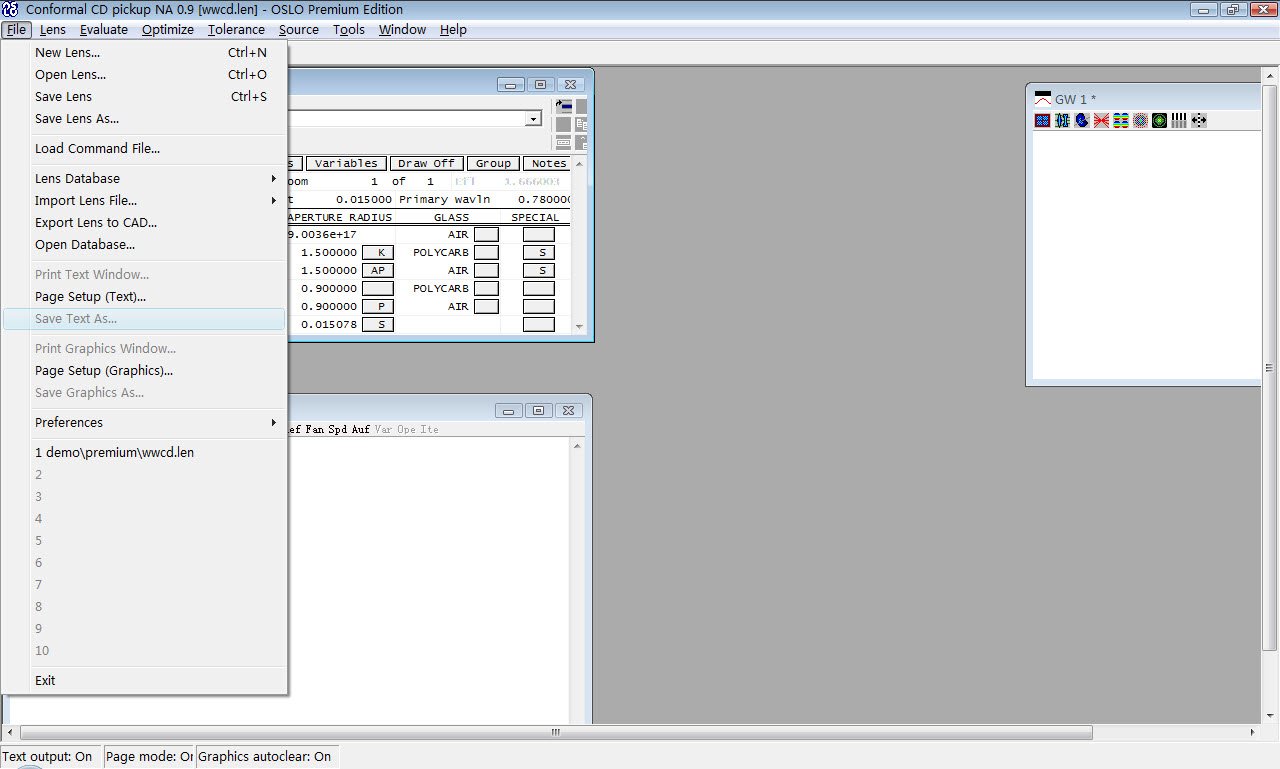Viewport: 1280px width, 769px height.
Task: Click the Primary wavln value 0.78000
Action: point(544,199)
